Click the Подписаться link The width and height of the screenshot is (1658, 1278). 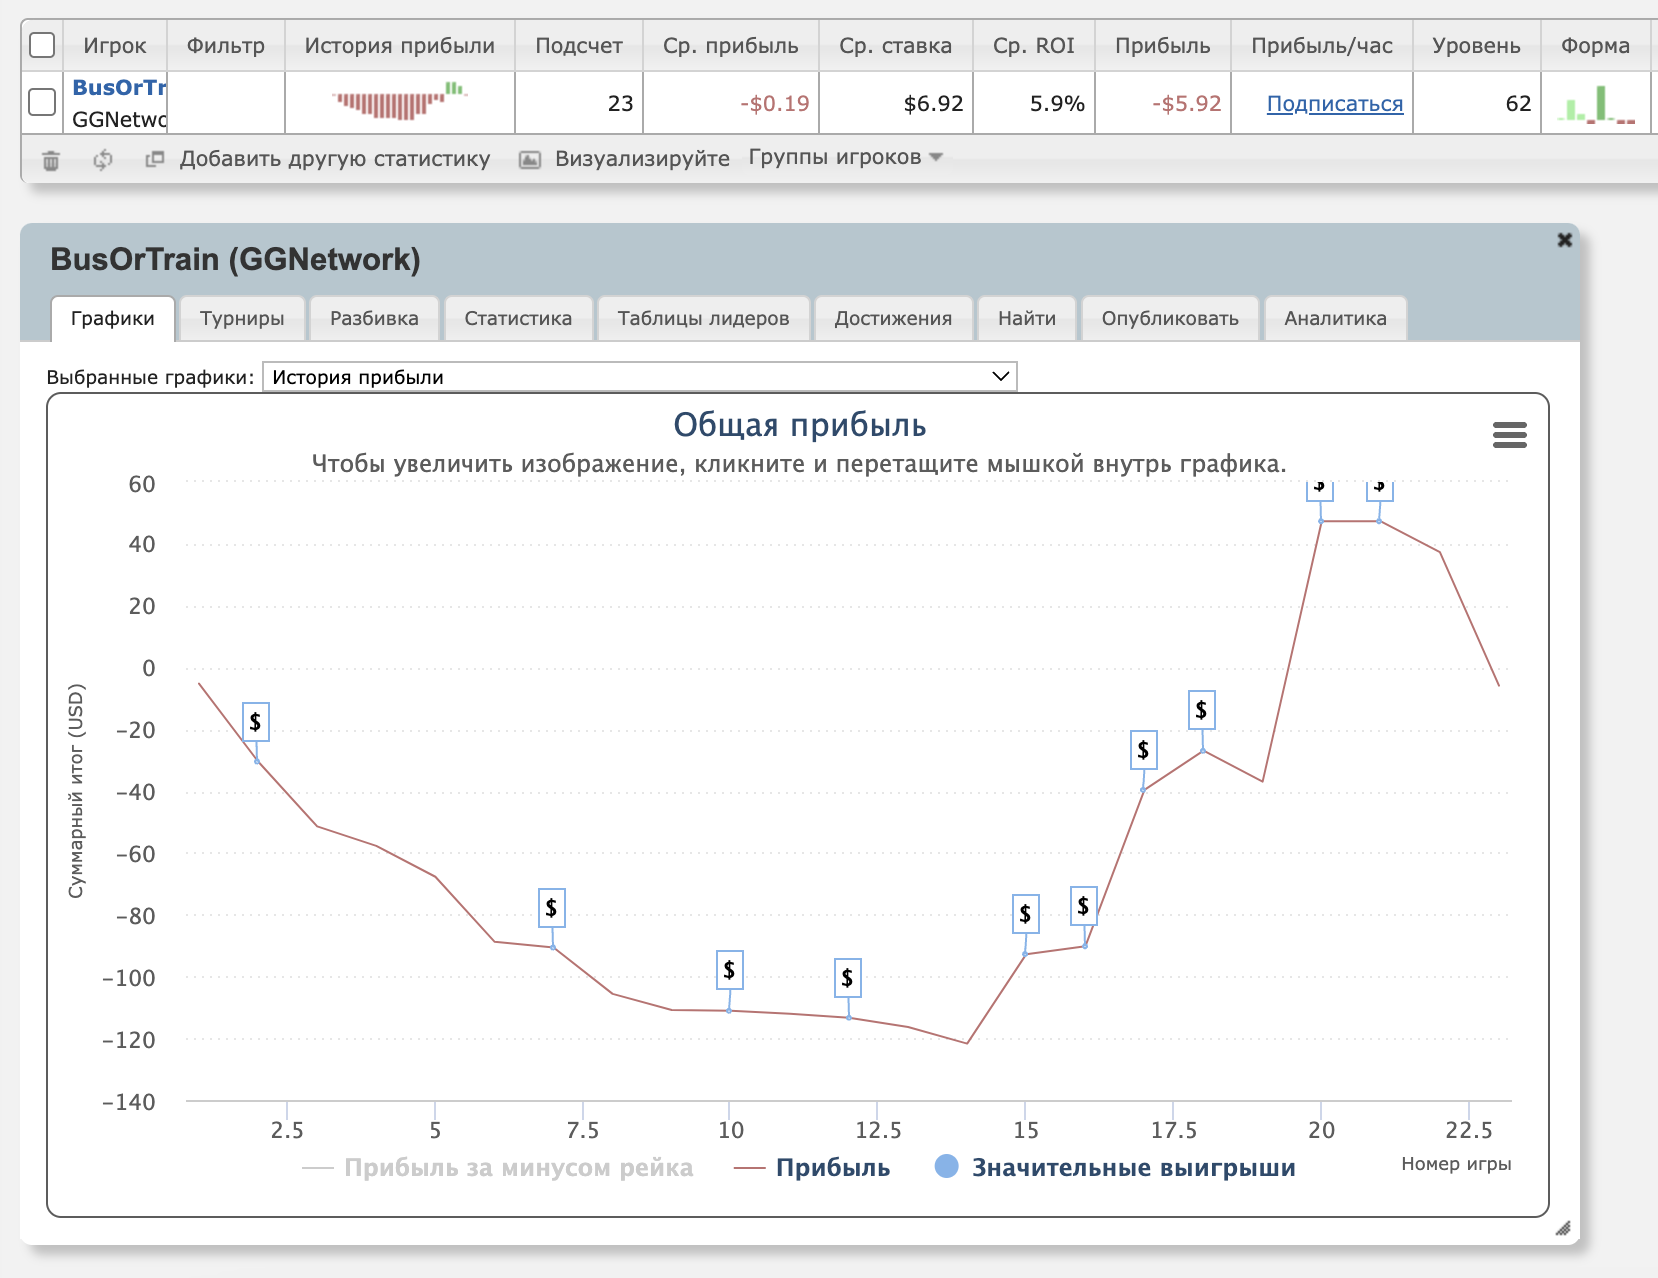(1334, 104)
